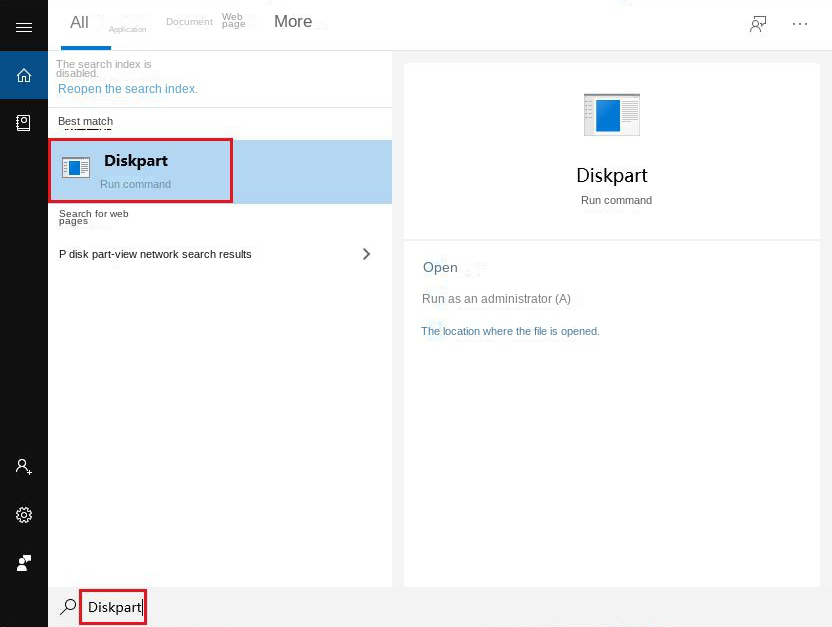Click the account icon at top right
This screenshot has height=627, width=832.
[x=757, y=23]
